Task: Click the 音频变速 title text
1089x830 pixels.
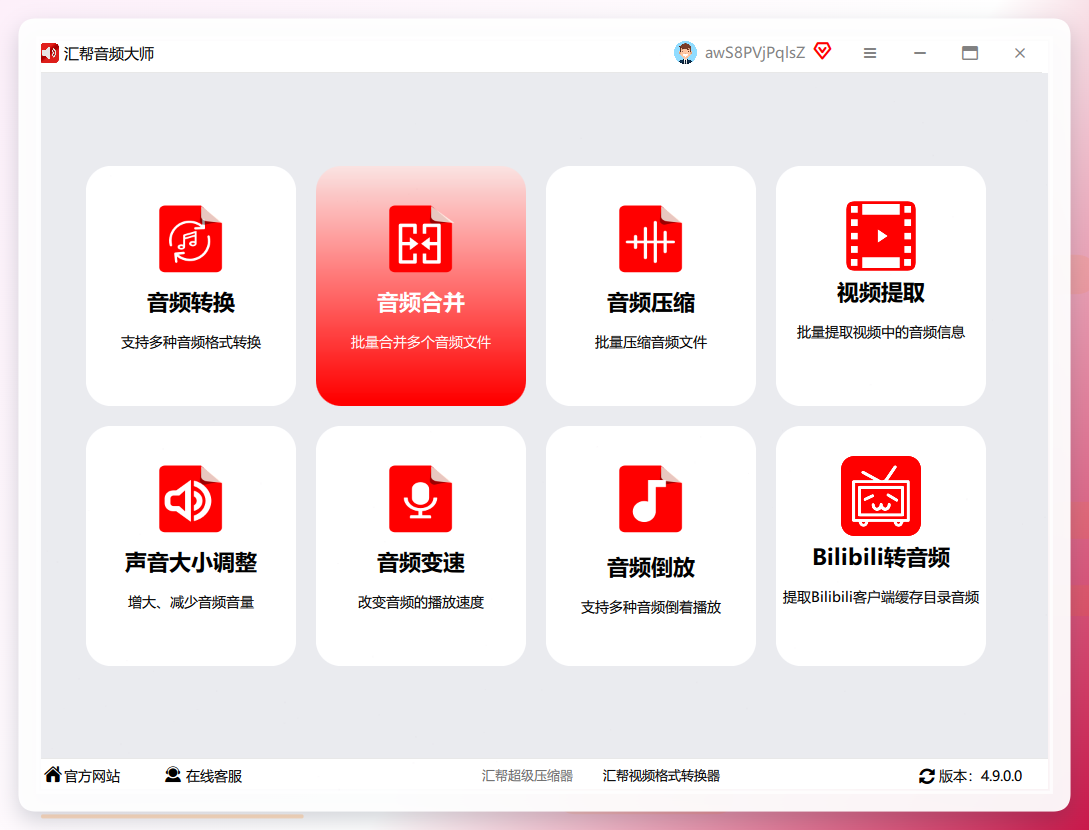Action: (x=421, y=563)
